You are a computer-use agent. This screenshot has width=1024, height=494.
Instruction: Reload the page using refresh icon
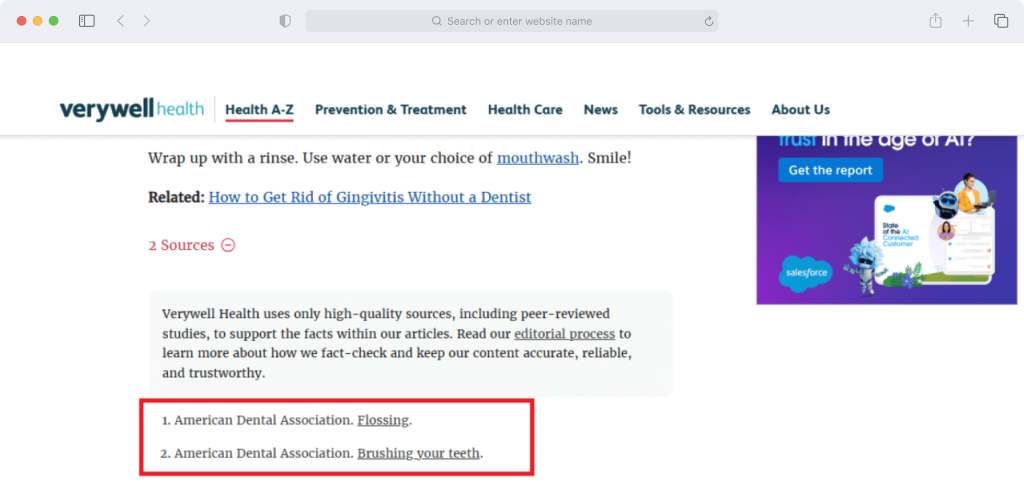(x=709, y=22)
